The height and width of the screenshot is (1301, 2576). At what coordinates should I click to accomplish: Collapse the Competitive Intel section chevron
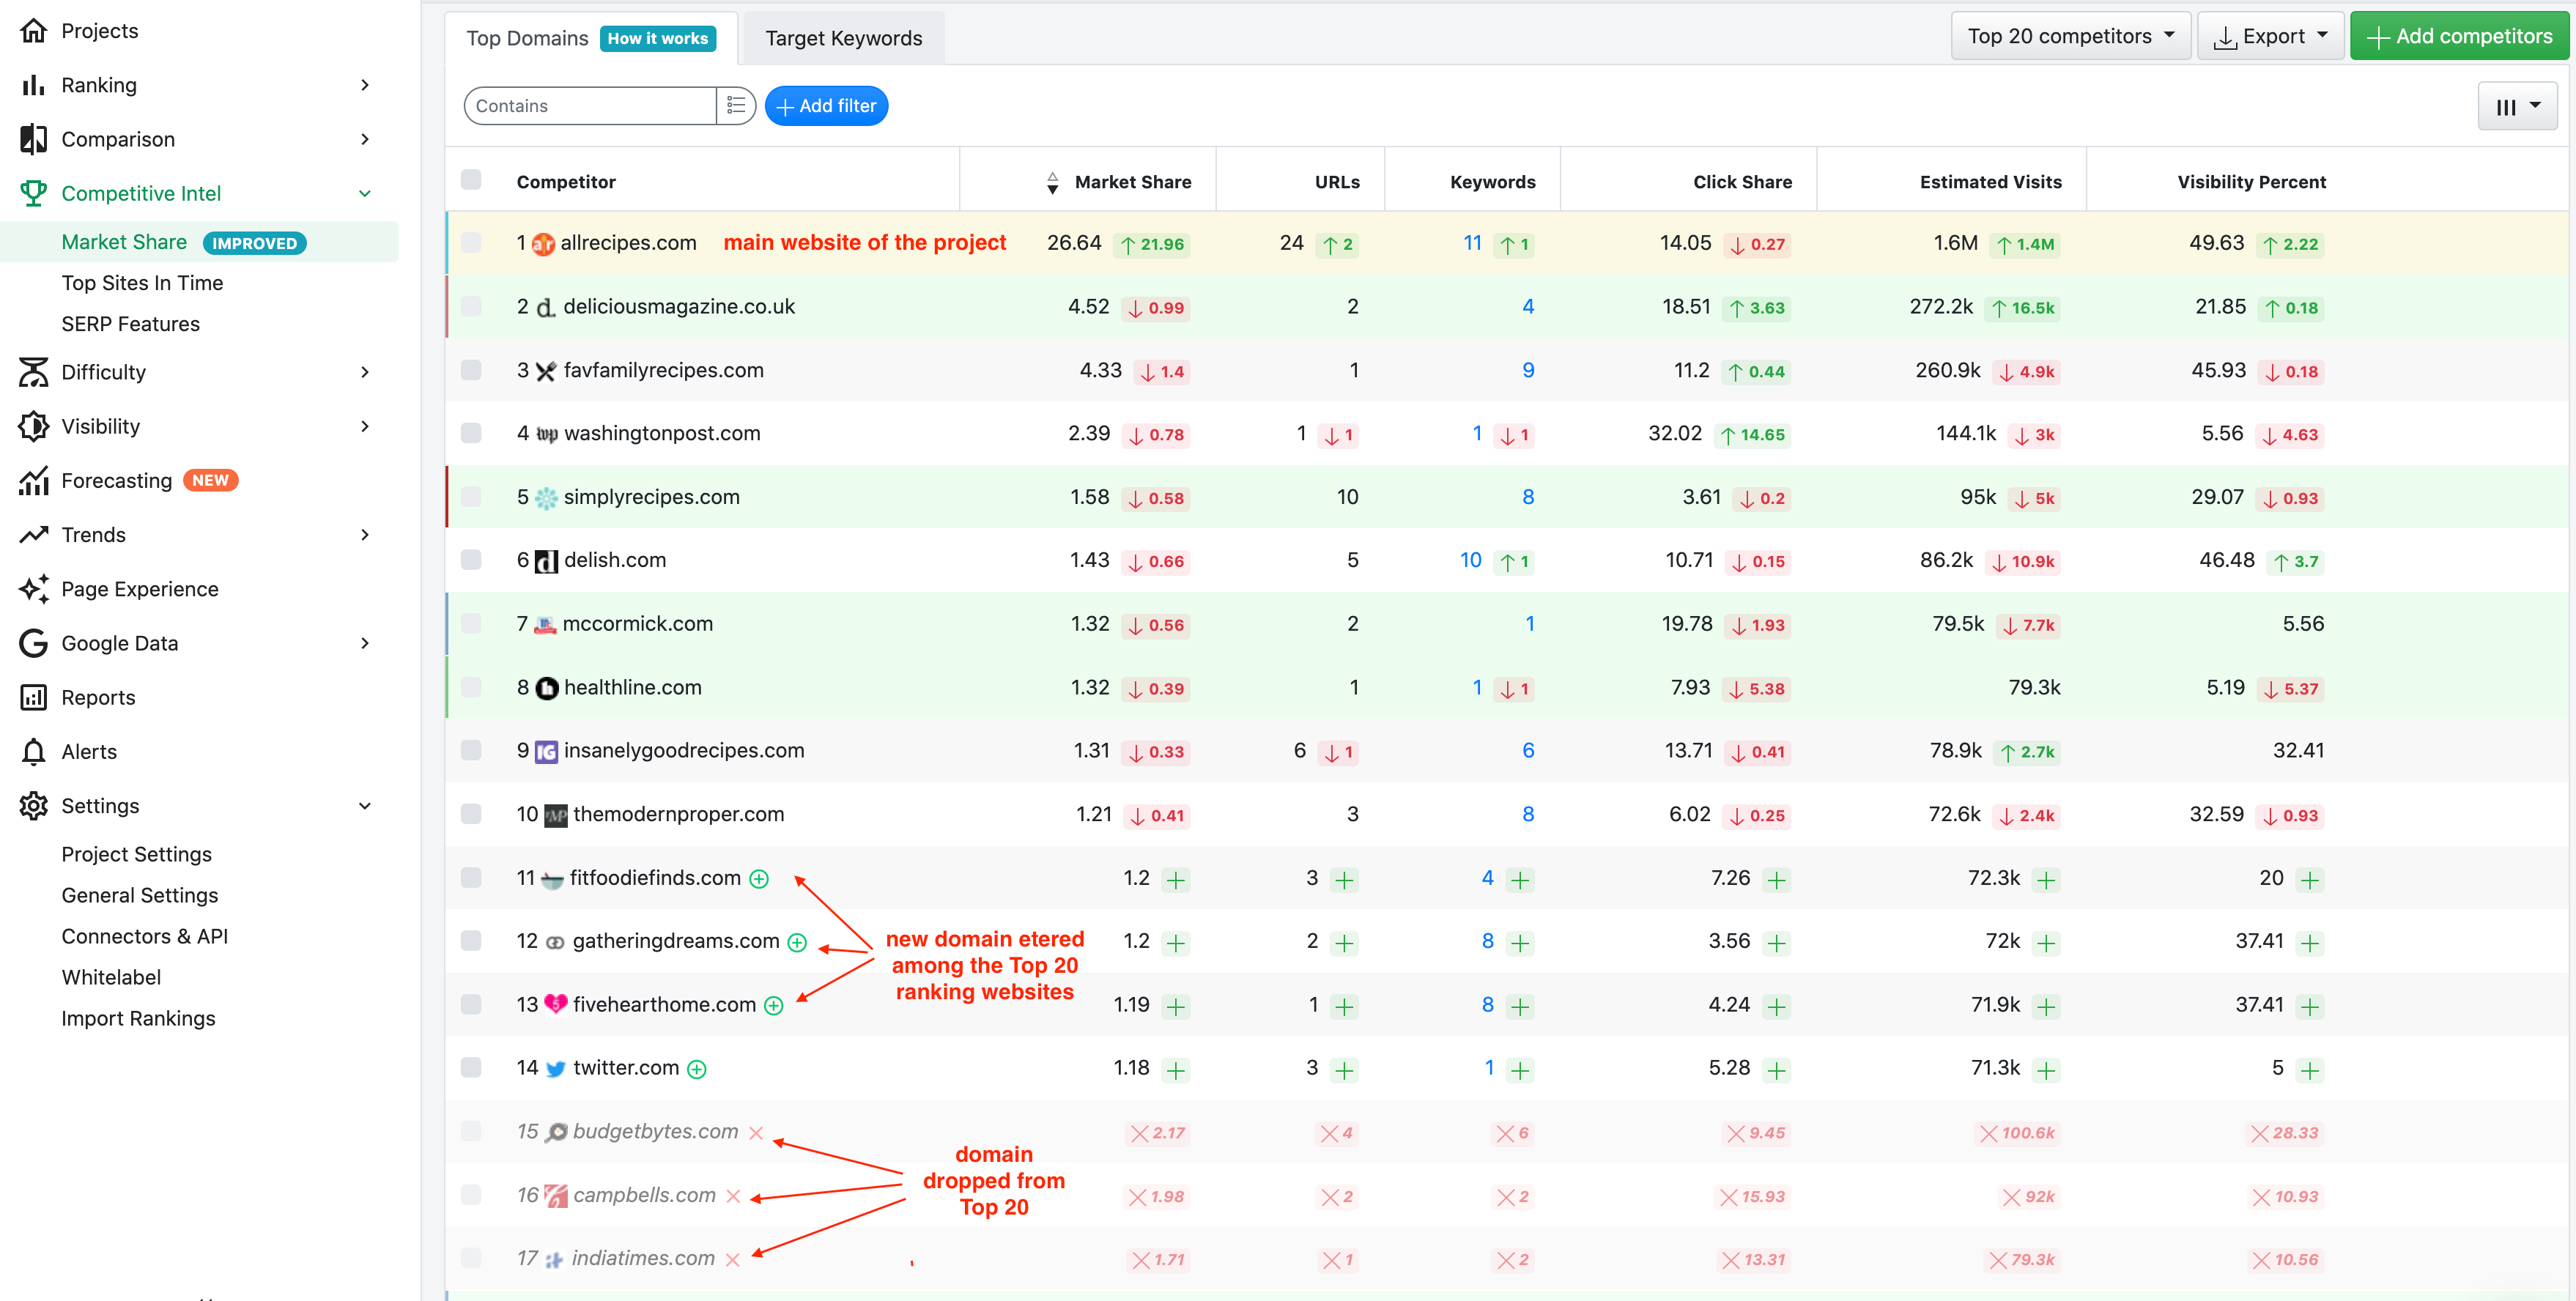point(365,193)
